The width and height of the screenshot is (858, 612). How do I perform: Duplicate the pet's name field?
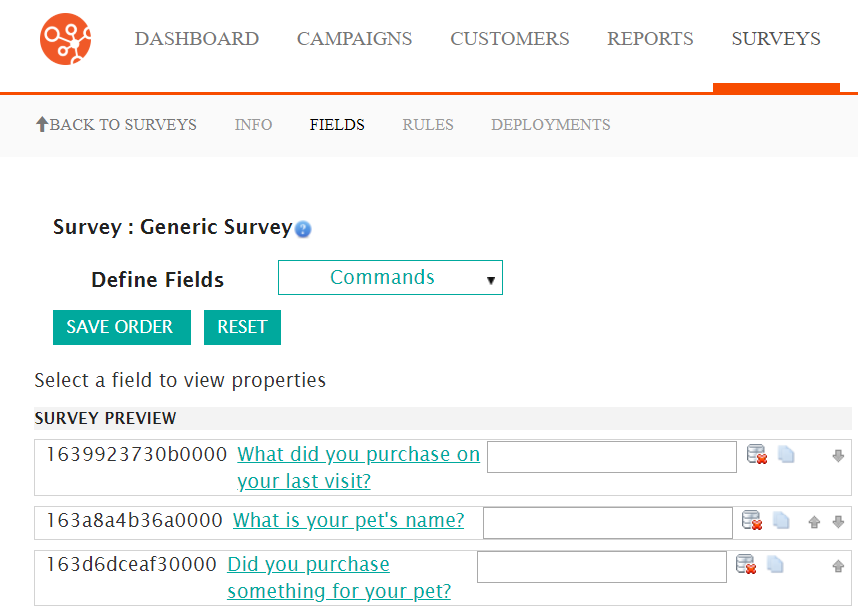pos(781,520)
